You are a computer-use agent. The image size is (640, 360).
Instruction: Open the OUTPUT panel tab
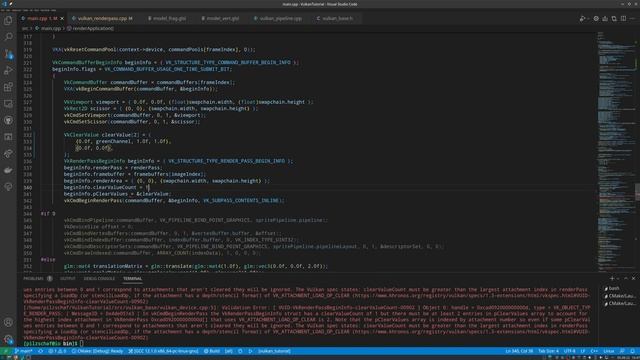click(x=68, y=278)
